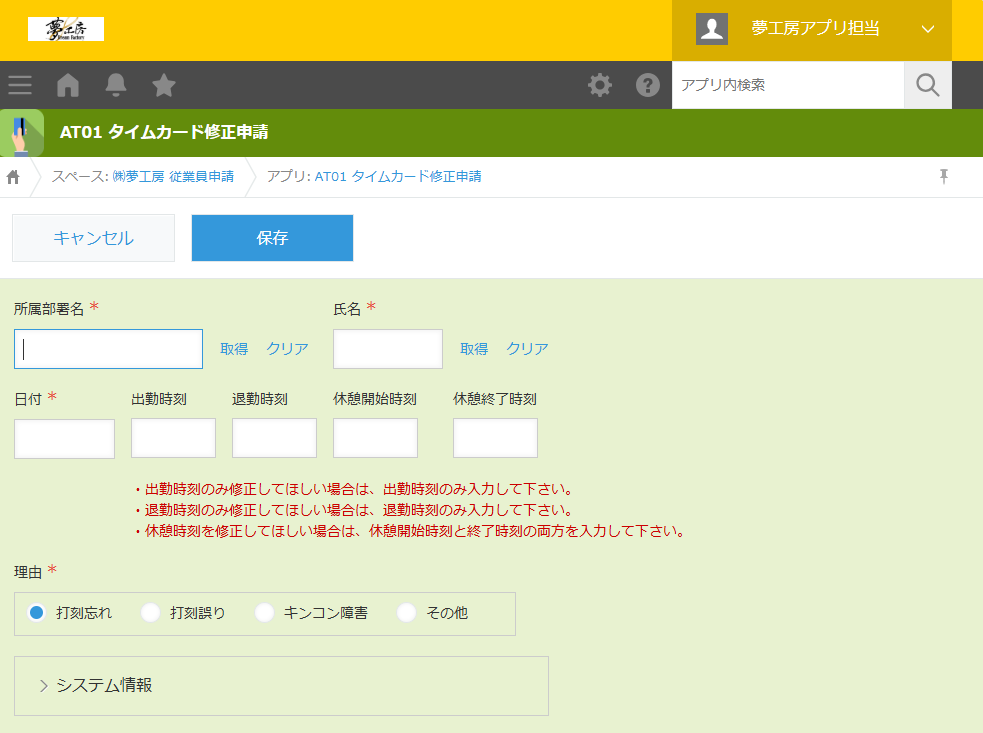983x733 pixels.
Task: Open the favorites star icon
Action: (x=164, y=85)
